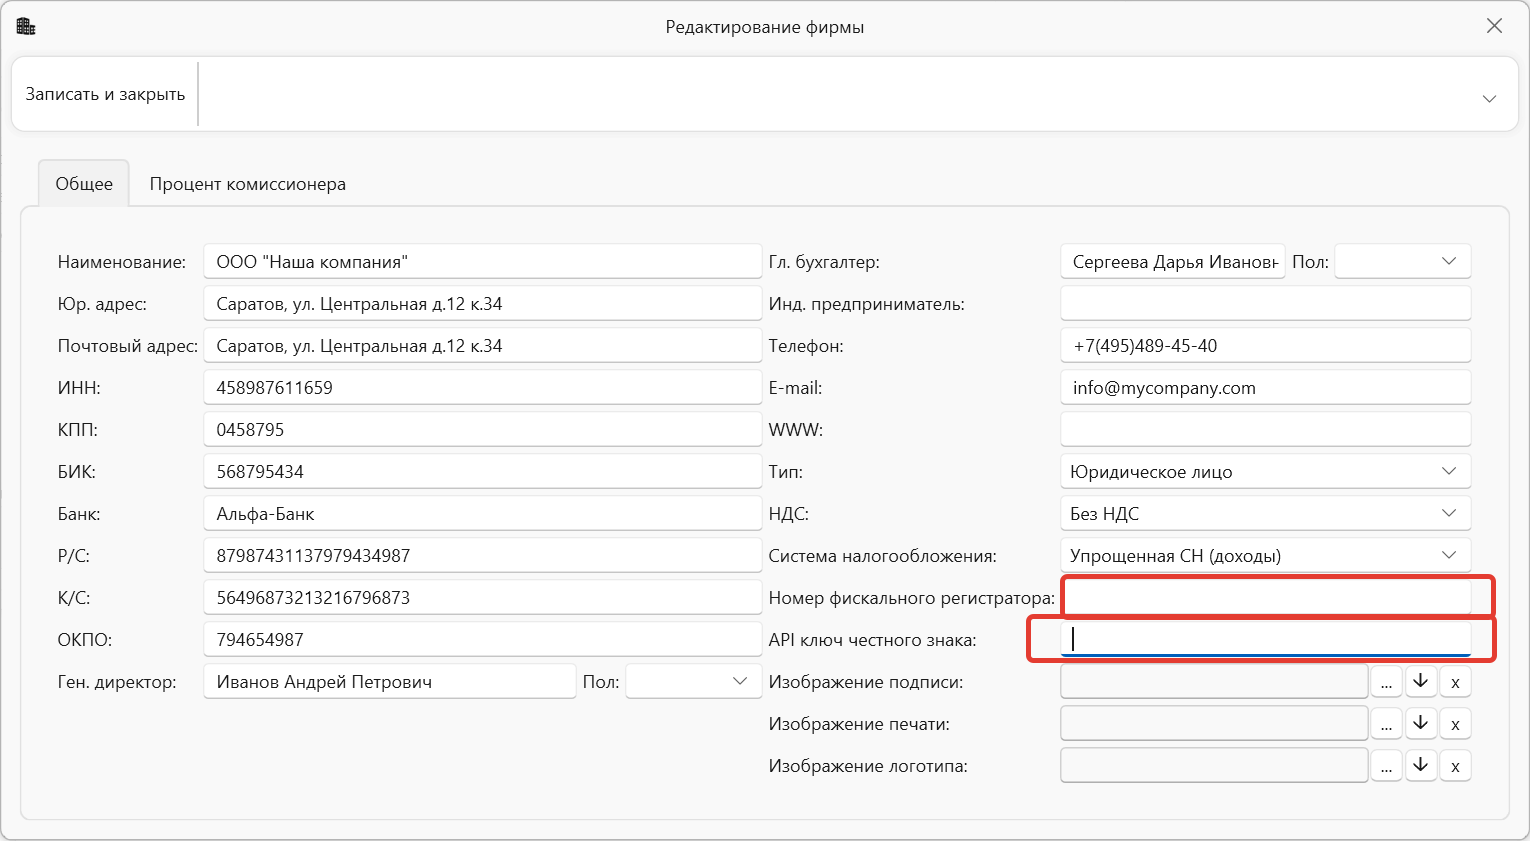1530x841 pixels.
Task: Click the app icon in title bar
Action: click(x=26, y=26)
